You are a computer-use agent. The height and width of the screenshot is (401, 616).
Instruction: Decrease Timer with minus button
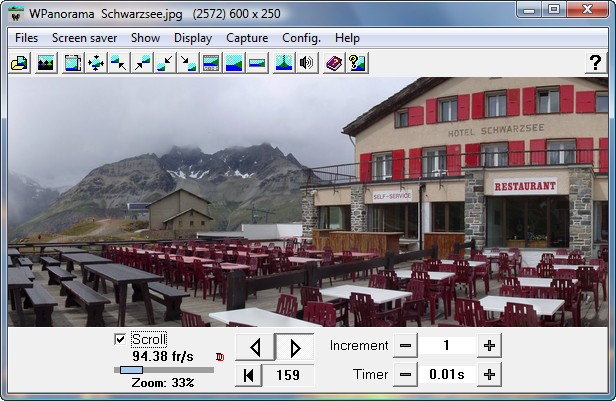point(405,375)
